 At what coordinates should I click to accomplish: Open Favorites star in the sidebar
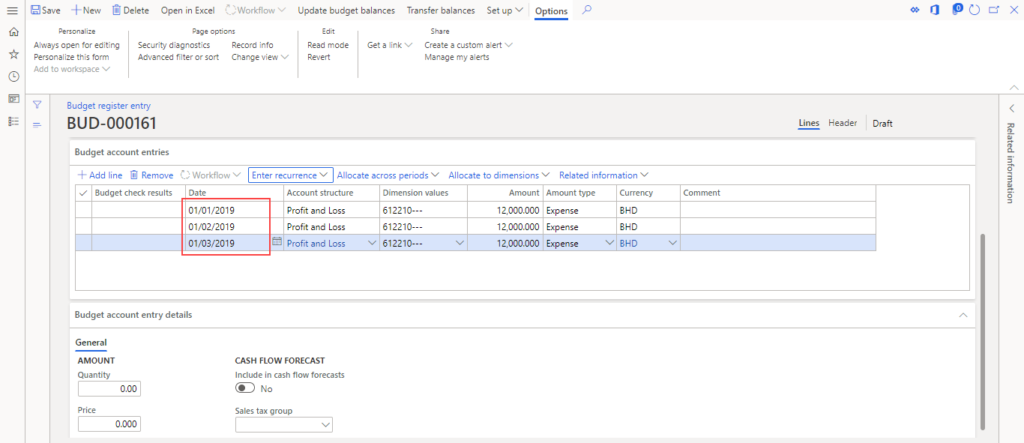pyautogui.click(x=13, y=54)
